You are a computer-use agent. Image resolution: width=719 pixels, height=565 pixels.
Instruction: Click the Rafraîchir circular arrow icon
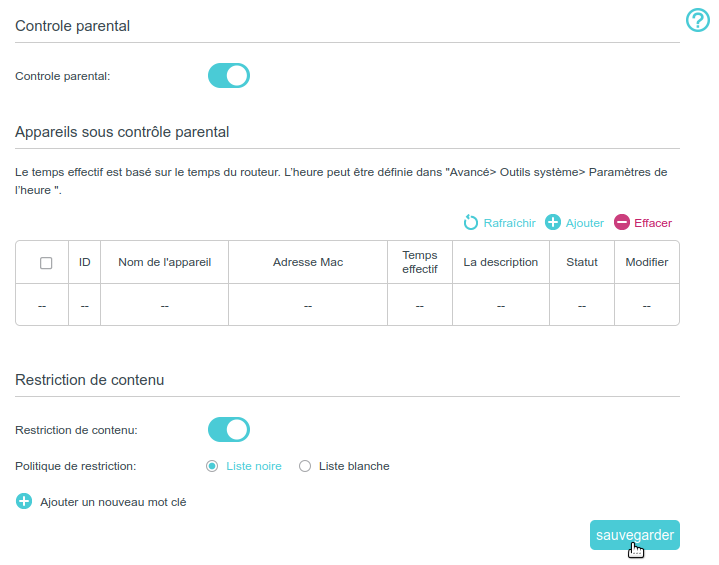pyautogui.click(x=471, y=222)
